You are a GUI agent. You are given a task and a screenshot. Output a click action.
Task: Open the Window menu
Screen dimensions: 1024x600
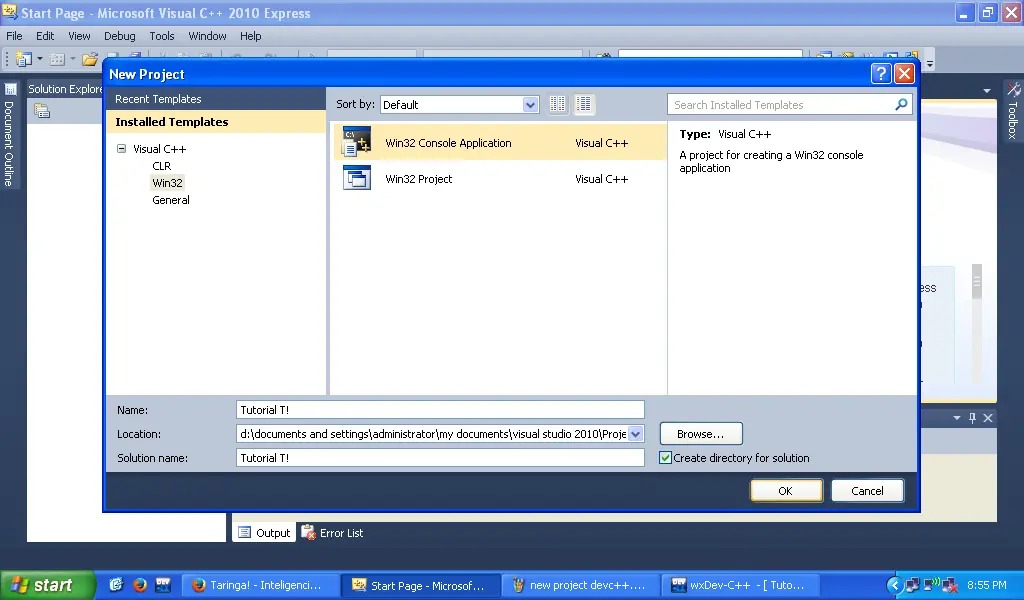(x=207, y=36)
